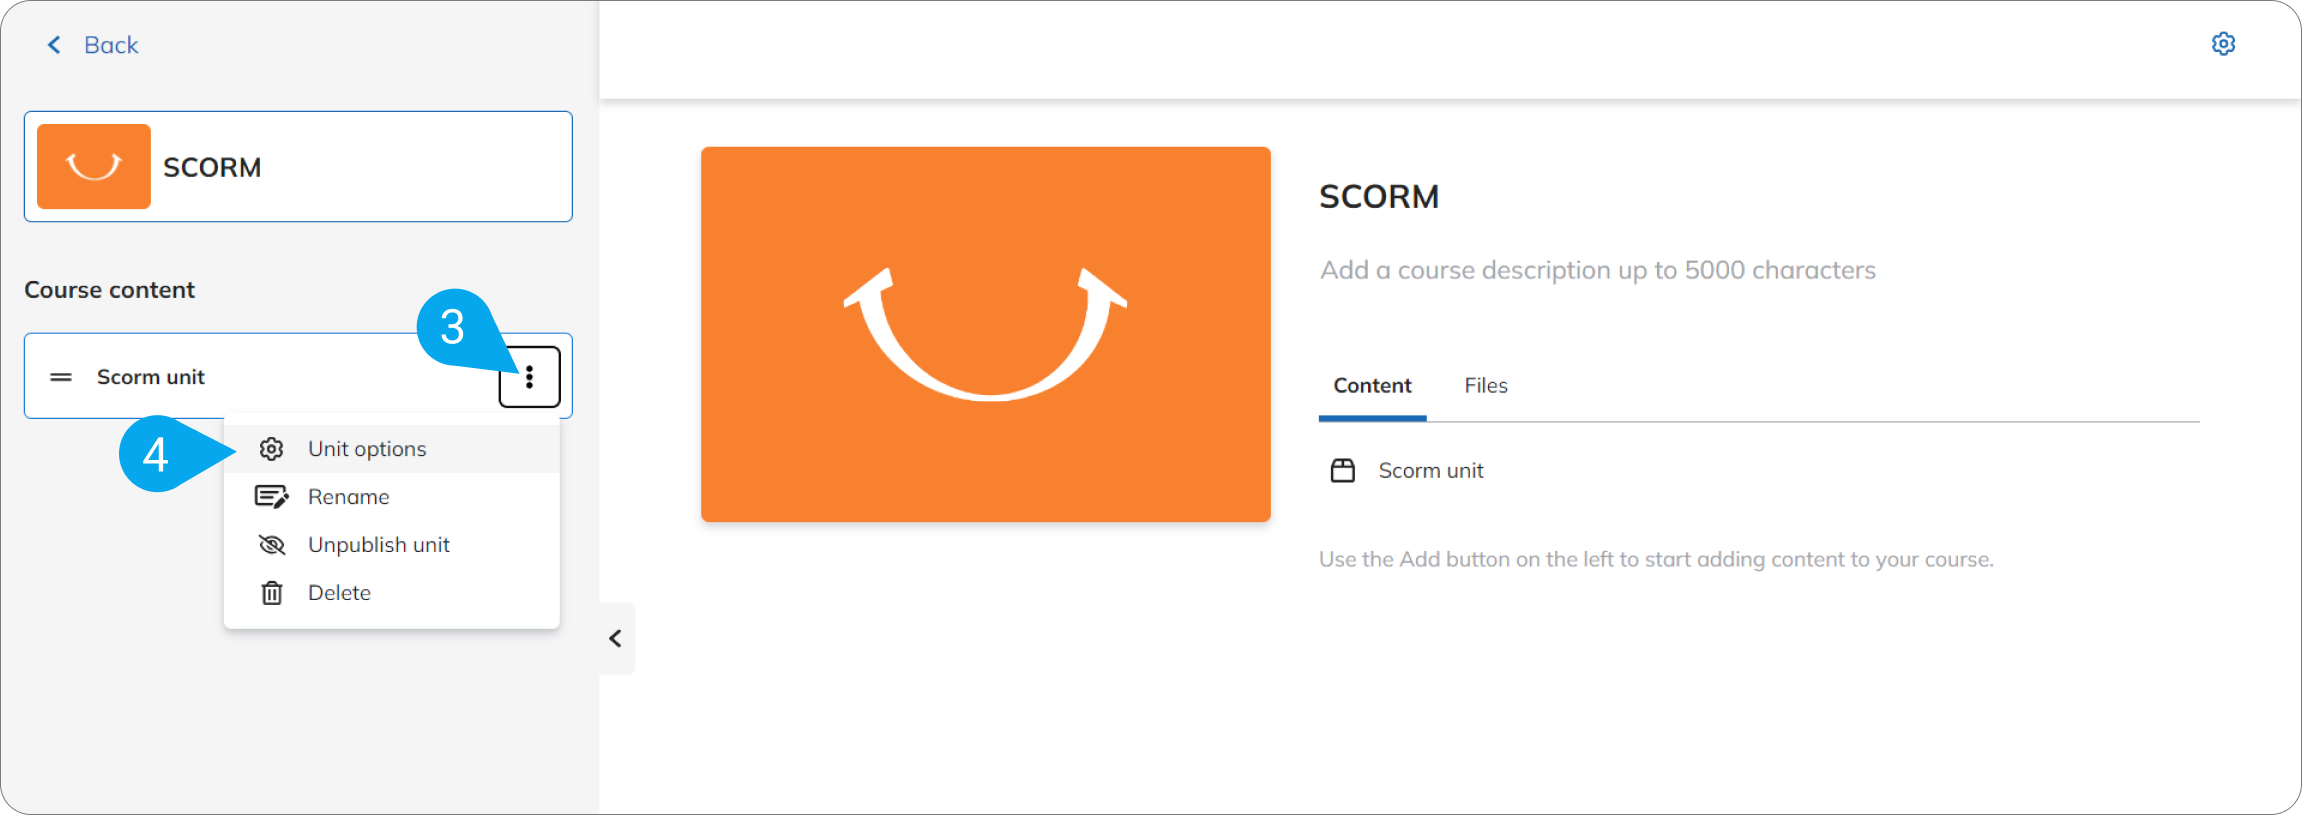Click the course description placeholder text

point(1598,270)
